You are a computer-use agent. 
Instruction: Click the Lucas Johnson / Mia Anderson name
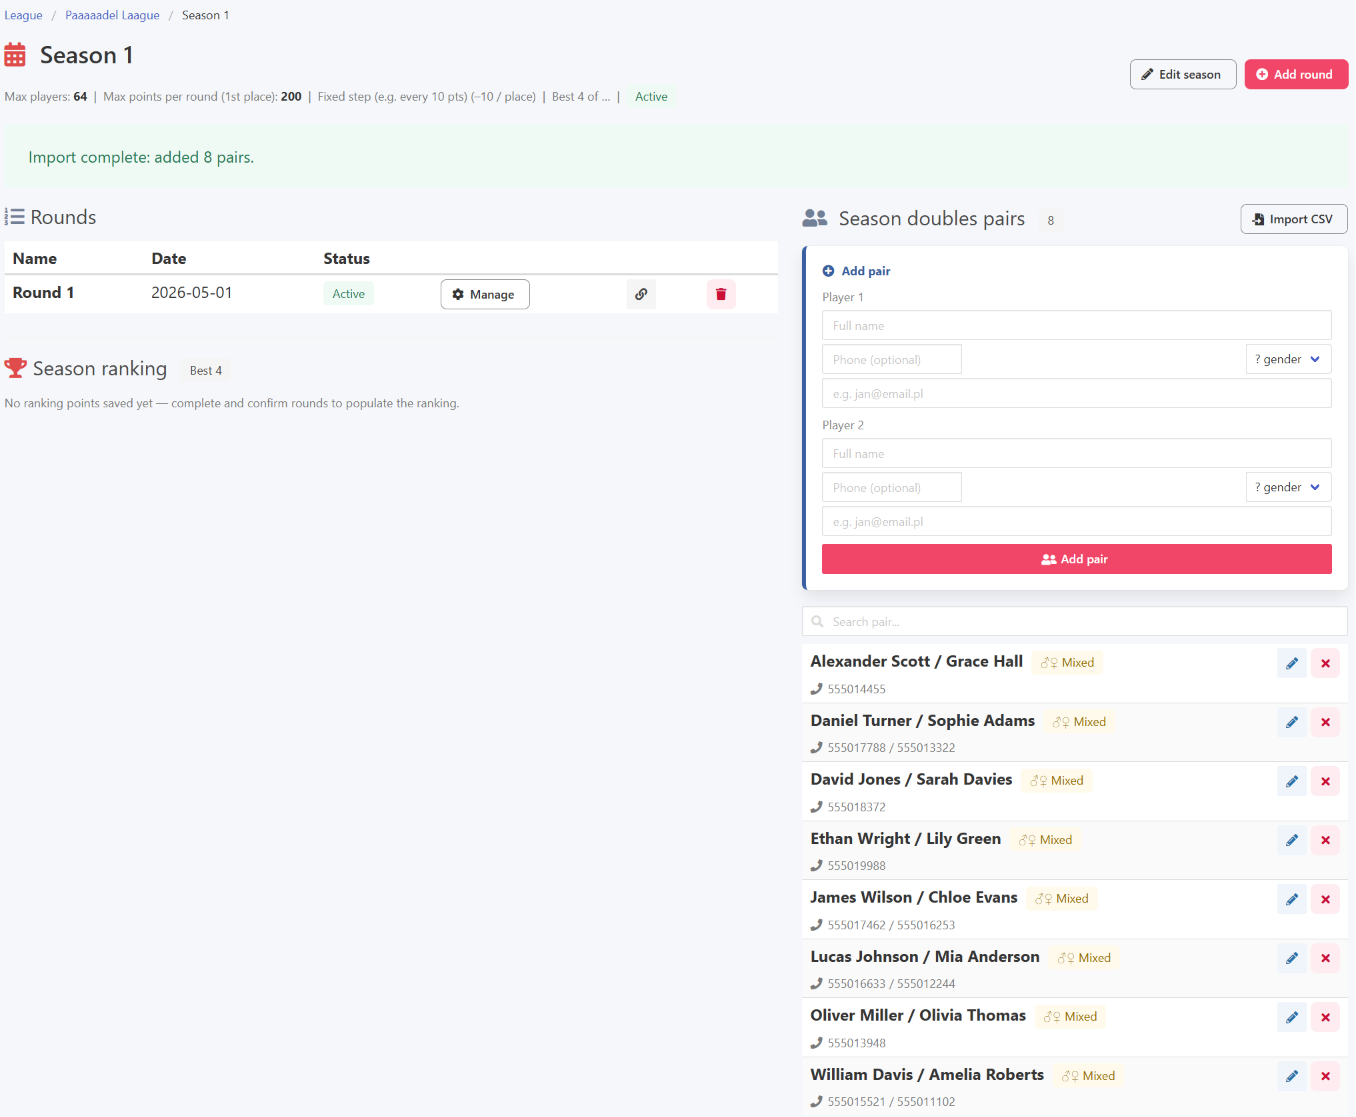(x=924, y=957)
